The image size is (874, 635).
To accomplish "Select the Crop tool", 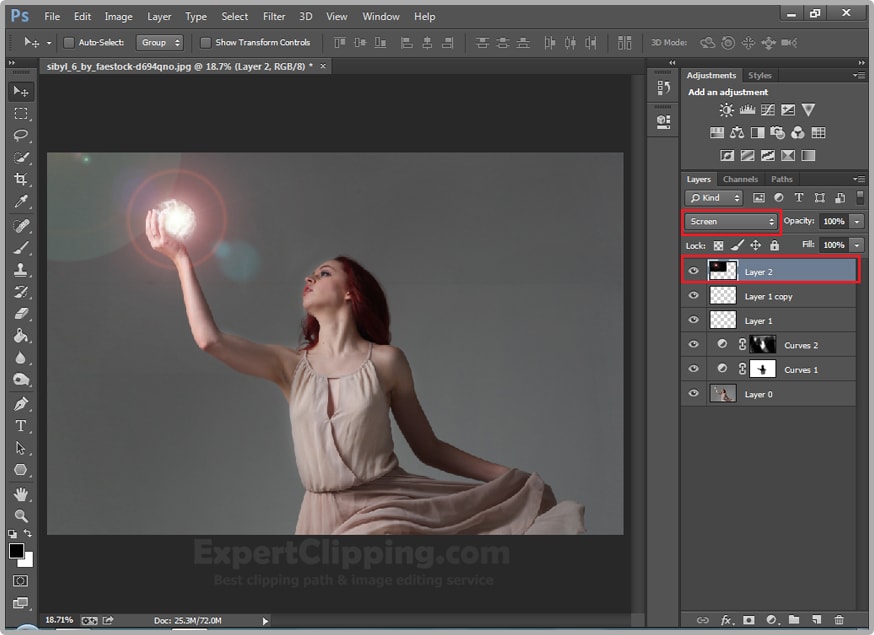I will (21, 180).
